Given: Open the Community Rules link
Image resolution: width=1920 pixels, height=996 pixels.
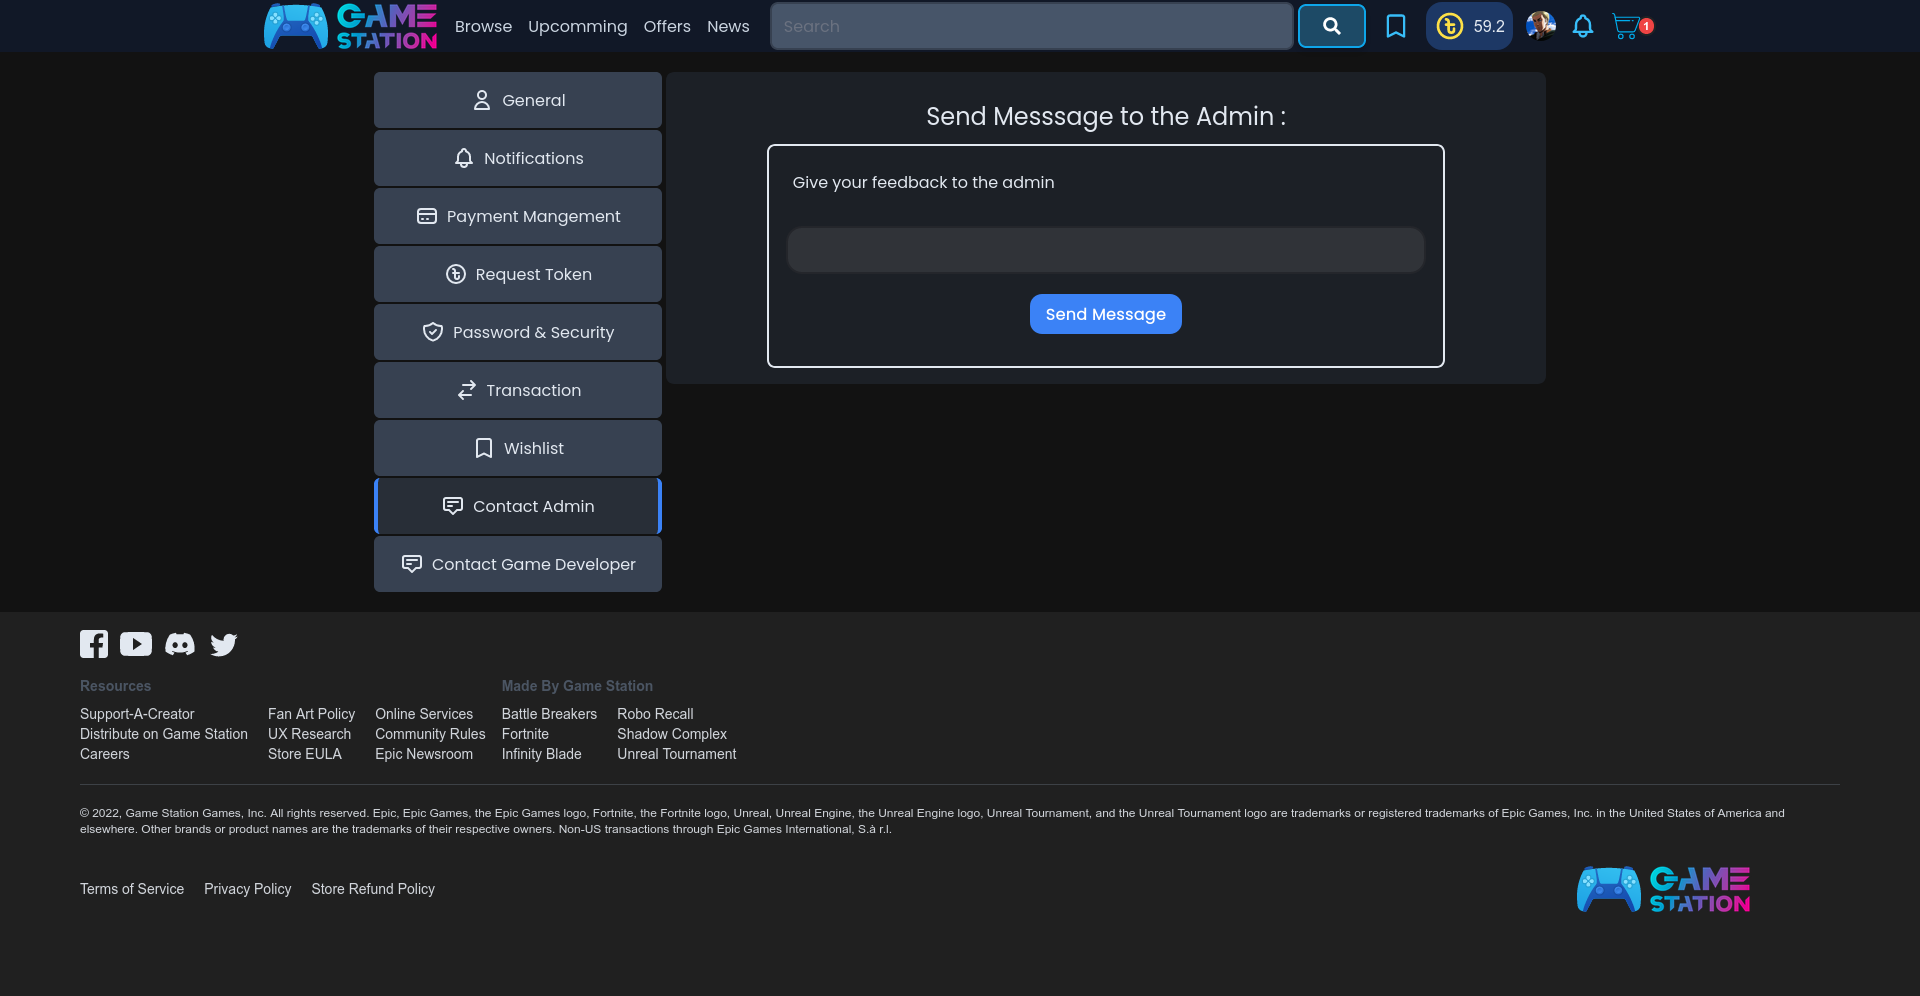Looking at the screenshot, I should [x=430, y=734].
